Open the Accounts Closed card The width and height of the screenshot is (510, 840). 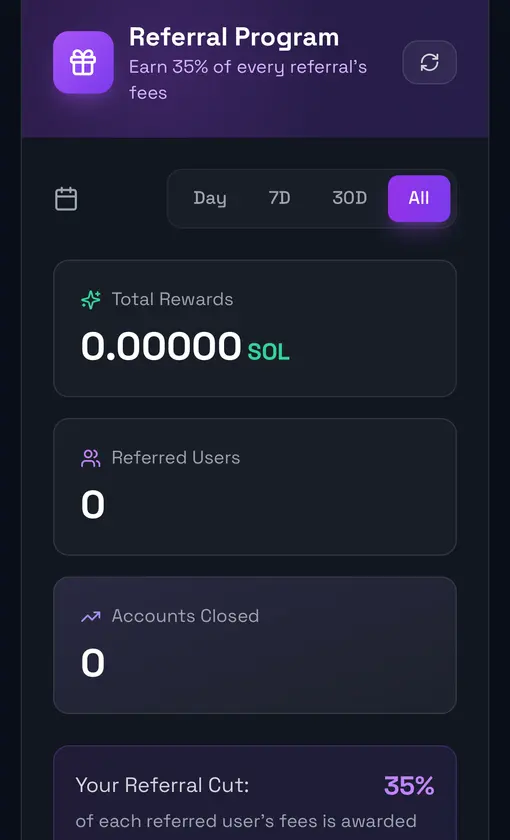[255, 645]
